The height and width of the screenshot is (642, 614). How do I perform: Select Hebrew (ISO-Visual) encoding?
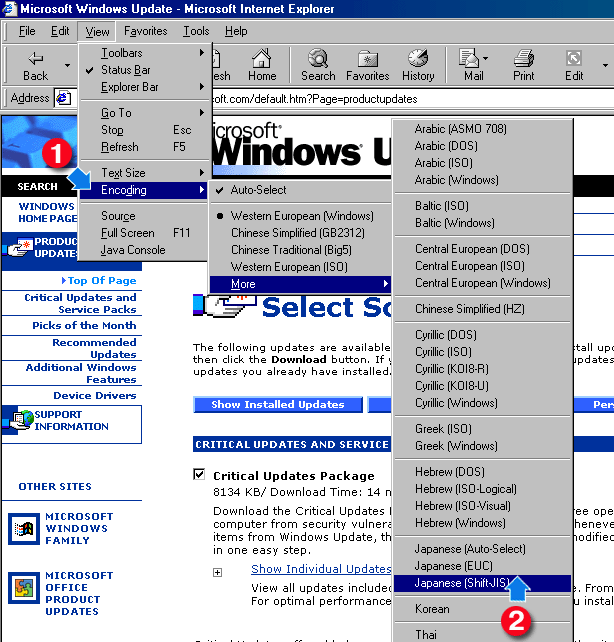coord(483,506)
